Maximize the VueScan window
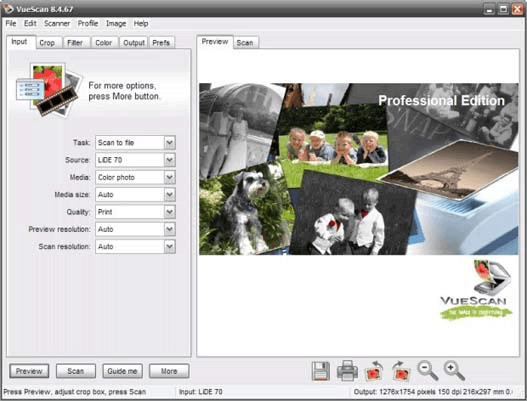 pyautogui.click(x=503, y=9)
